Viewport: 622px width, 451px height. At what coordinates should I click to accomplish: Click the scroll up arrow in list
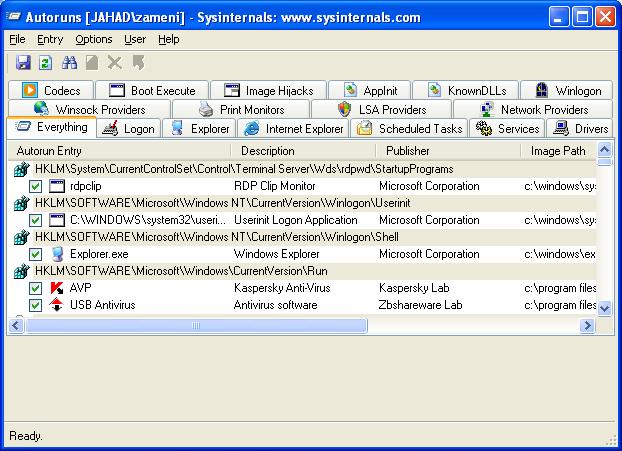coord(605,150)
